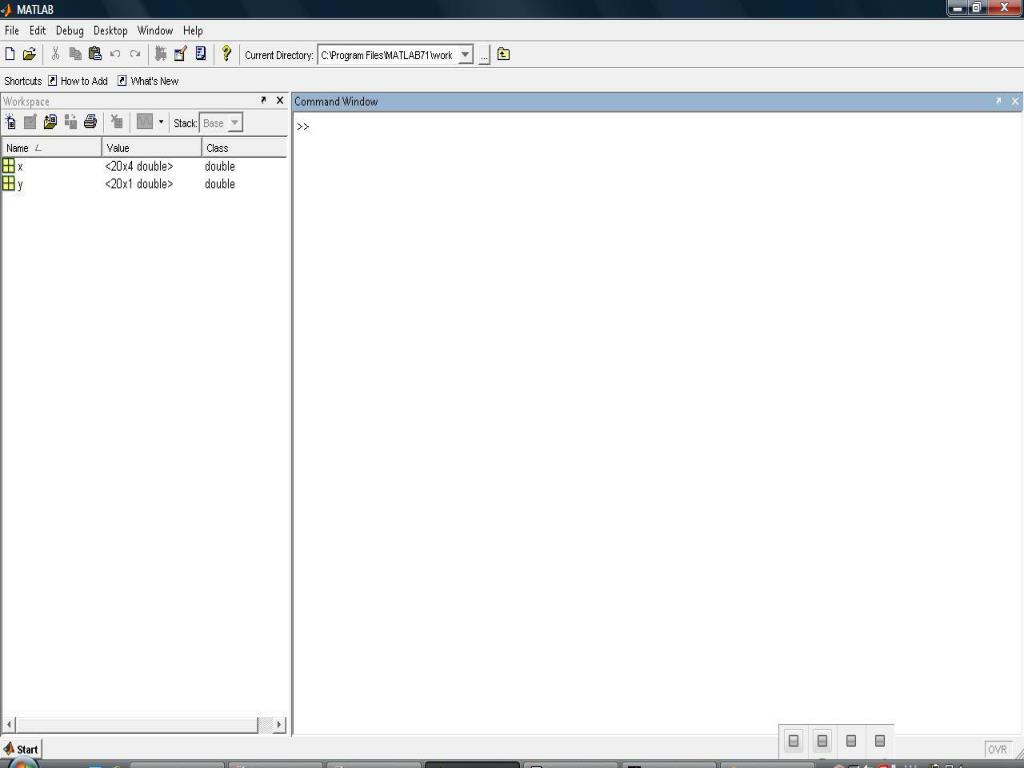Import data into the Workspace
The height and width of the screenshot is (768, 1024).
click(x=50, y=122)
